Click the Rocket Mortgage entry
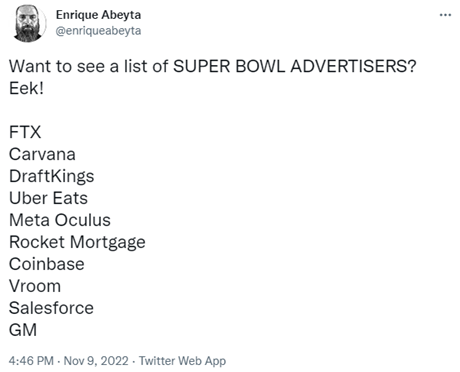 click(x=77, y=242)
